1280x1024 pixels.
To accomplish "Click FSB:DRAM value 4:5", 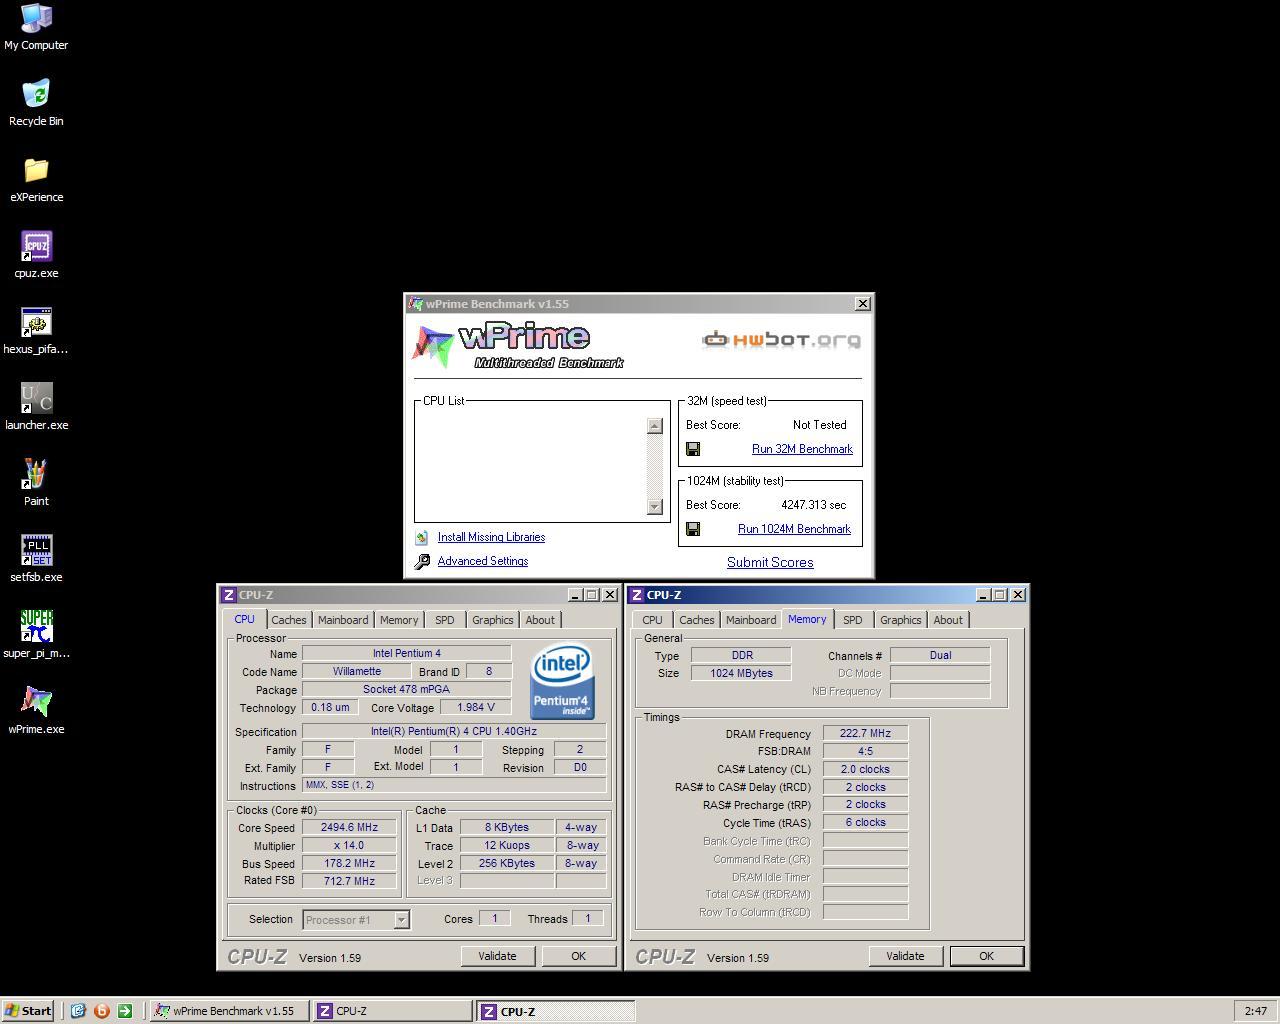I will 865,751.
